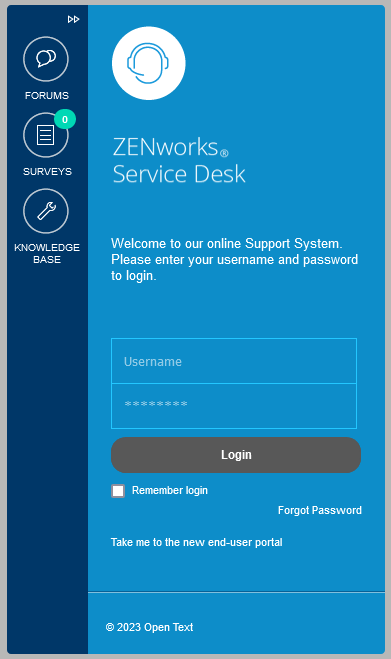
Task: Focus the password input field
Action: (x=234, y=406)
